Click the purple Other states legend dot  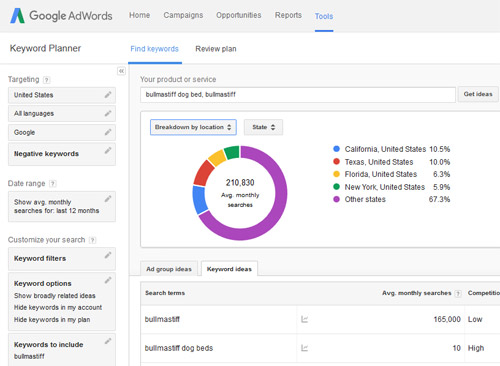[x=336, y=199]
